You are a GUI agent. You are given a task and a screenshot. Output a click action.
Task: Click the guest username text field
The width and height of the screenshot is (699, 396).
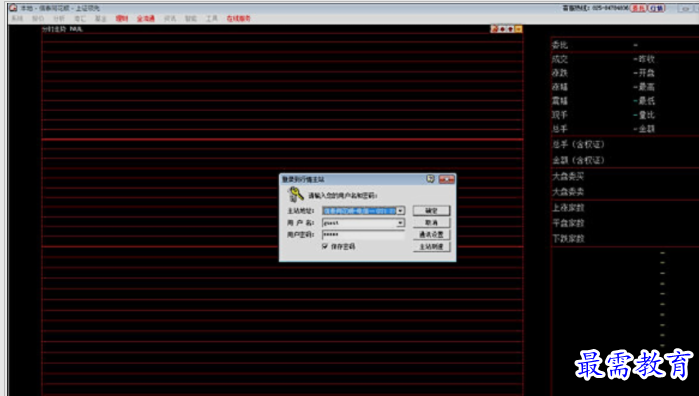coord(359,223)
